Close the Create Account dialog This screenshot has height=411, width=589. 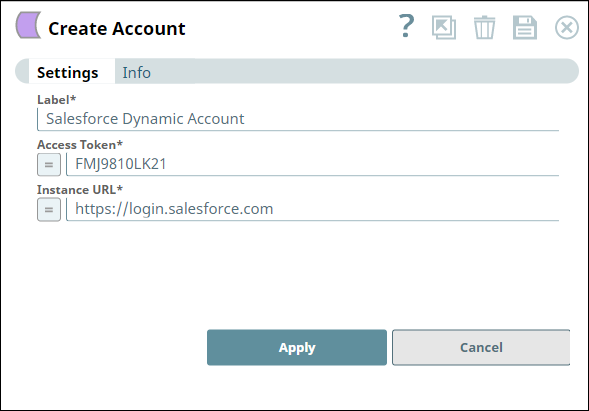point(567,27)
